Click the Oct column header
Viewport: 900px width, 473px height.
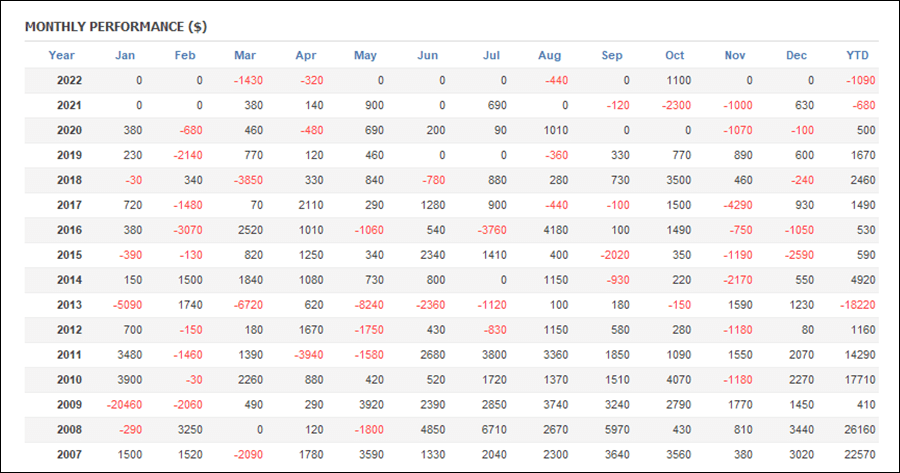click(674, 55)
